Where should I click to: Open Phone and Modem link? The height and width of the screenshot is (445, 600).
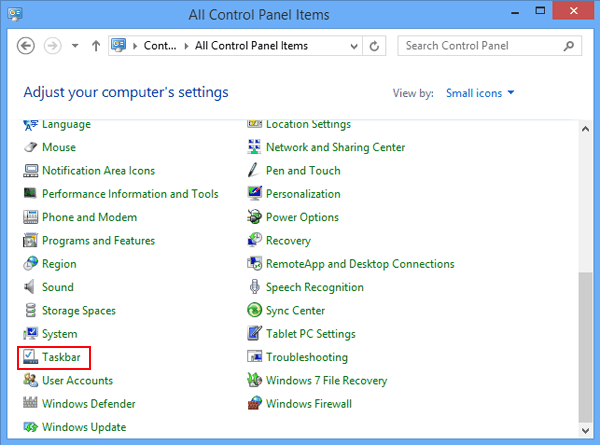tap(90, 217)
